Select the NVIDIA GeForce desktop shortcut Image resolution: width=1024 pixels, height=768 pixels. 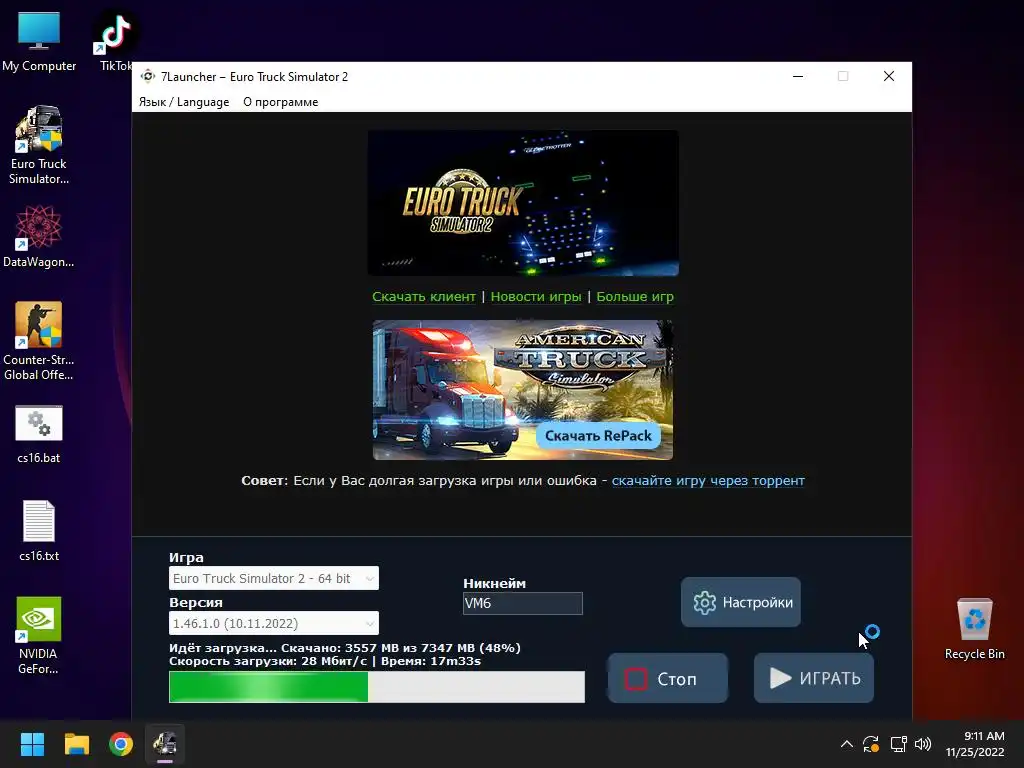tap(39, 635)
